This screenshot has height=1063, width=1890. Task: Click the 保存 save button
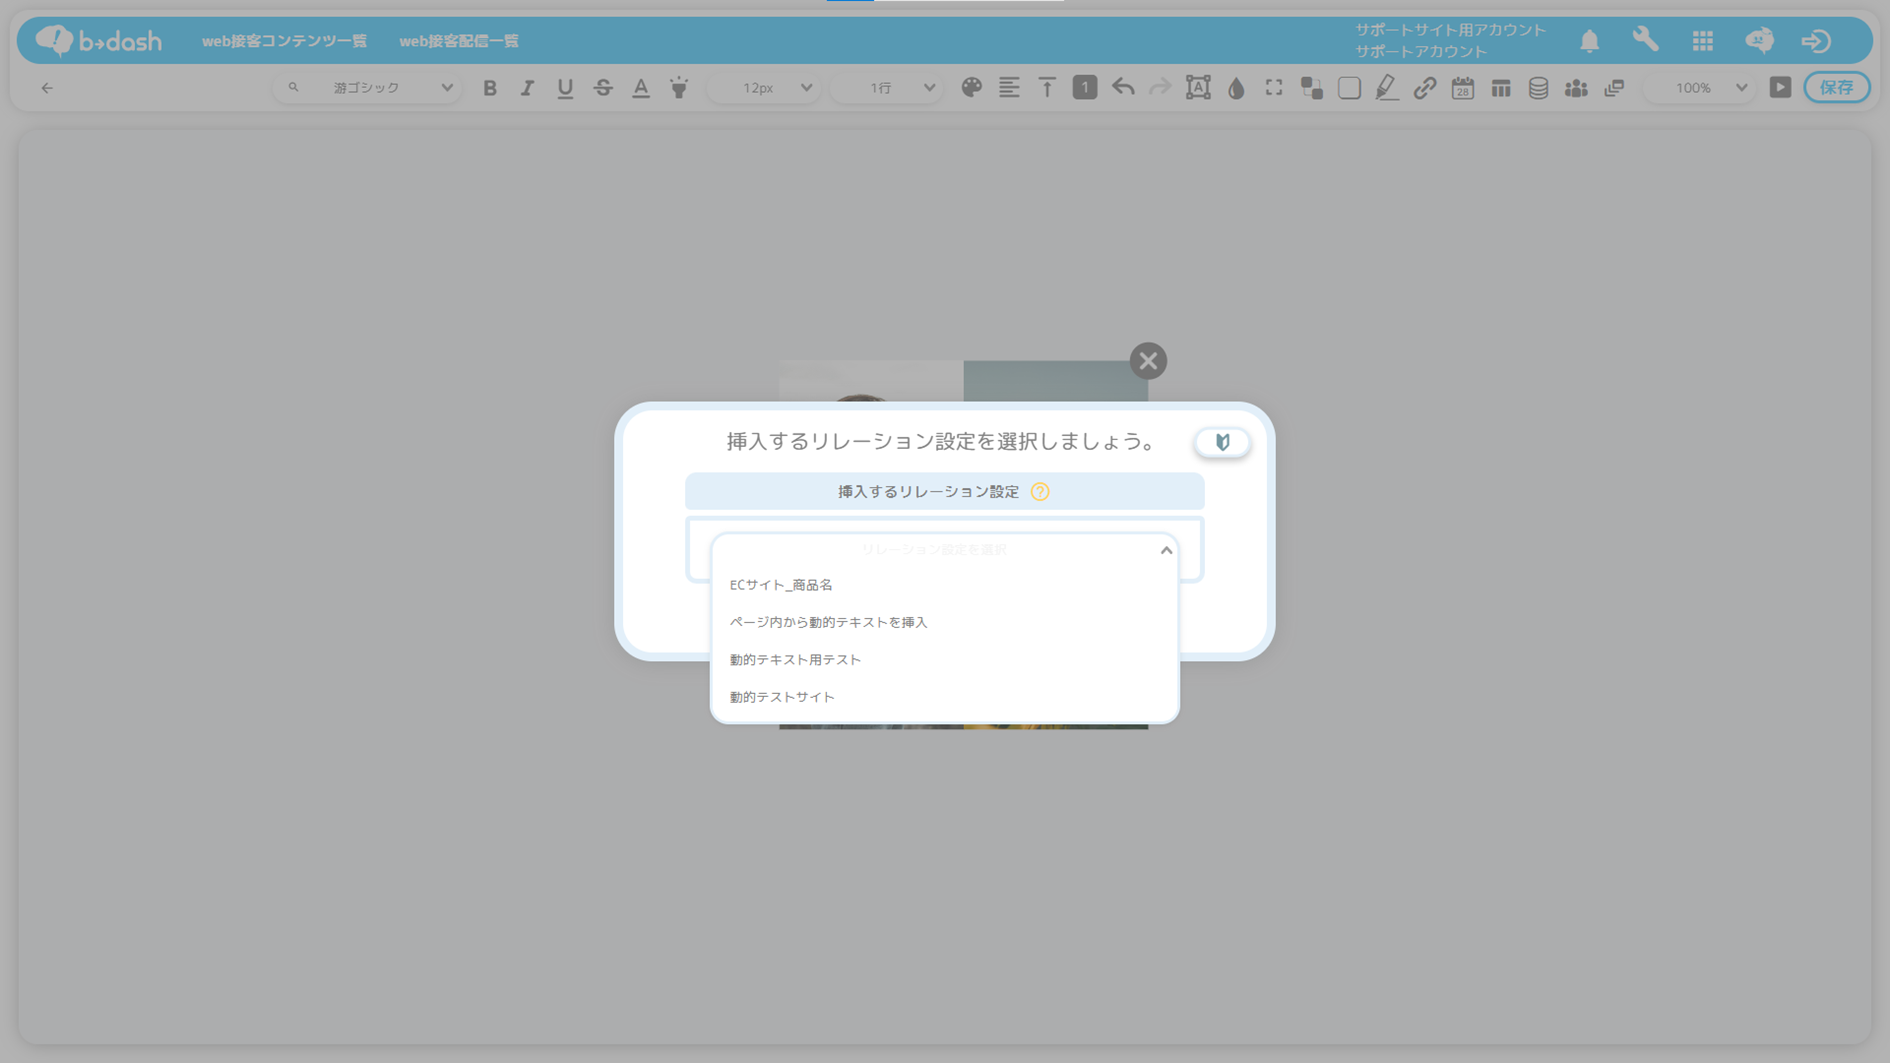point(1836,88)
